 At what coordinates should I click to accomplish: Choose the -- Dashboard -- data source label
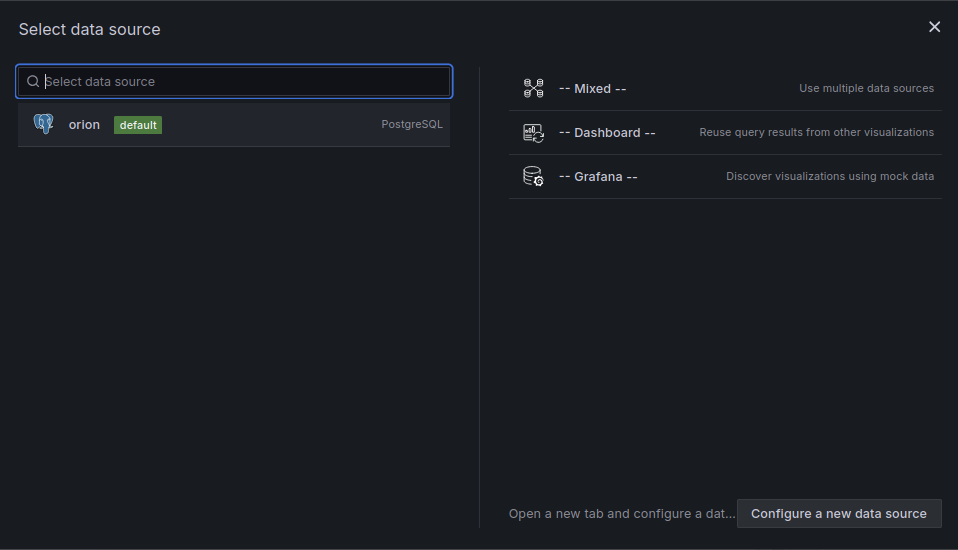coord(607,133)
